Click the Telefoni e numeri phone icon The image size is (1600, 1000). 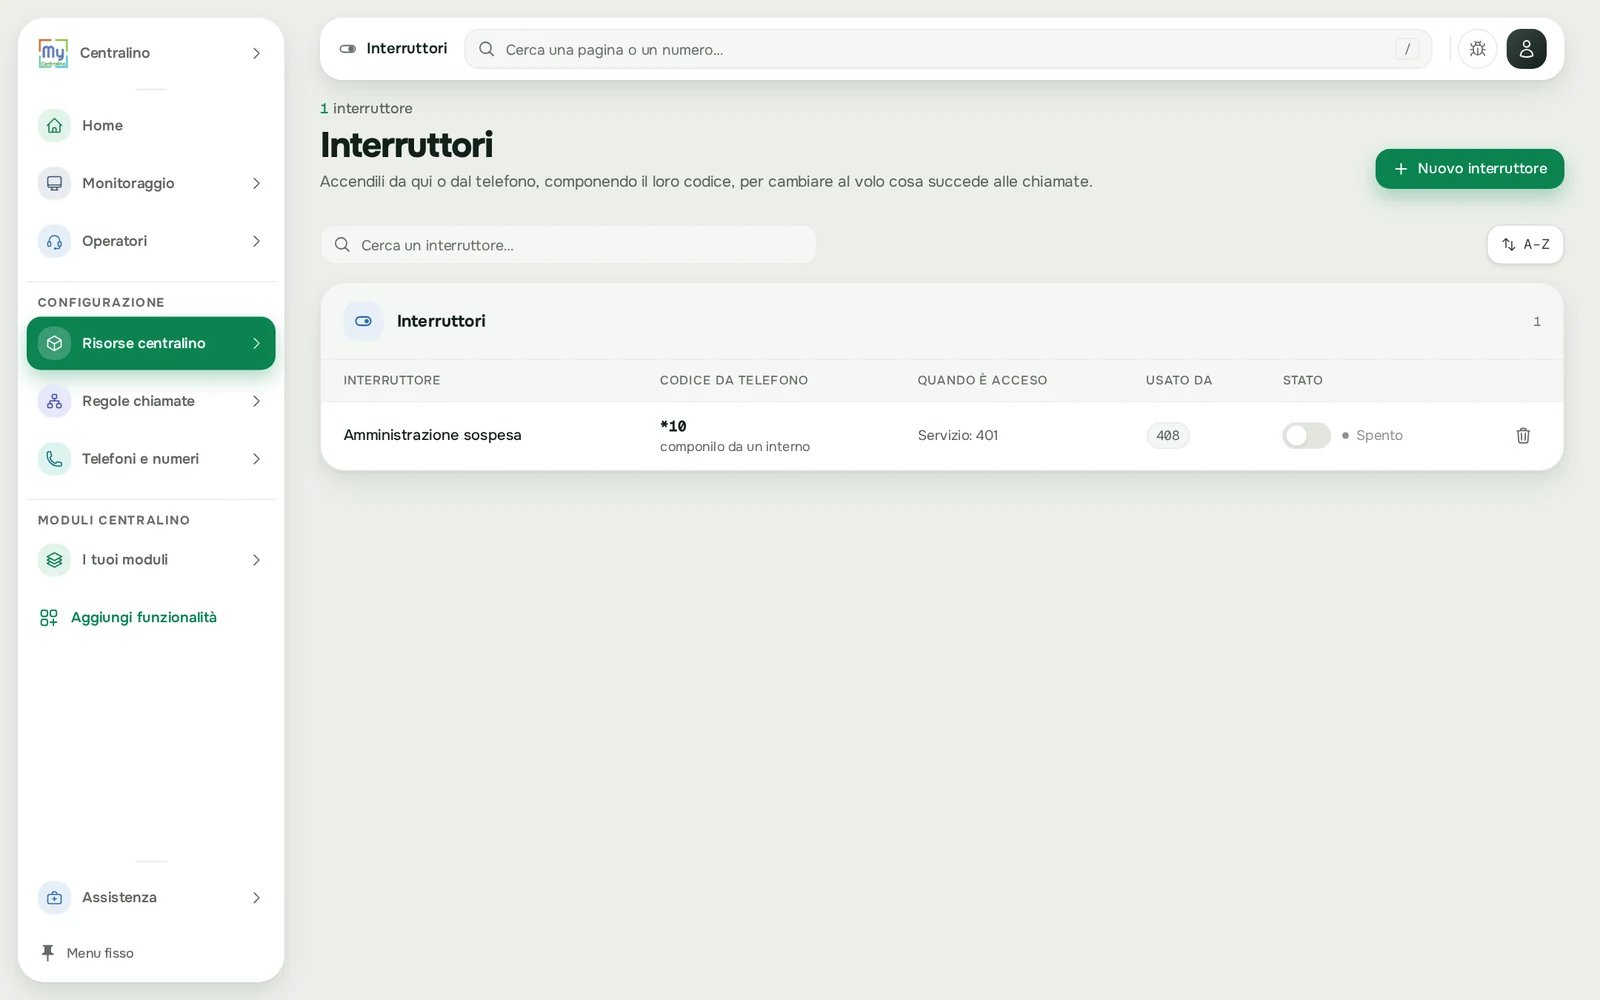[x=54, y=459]
